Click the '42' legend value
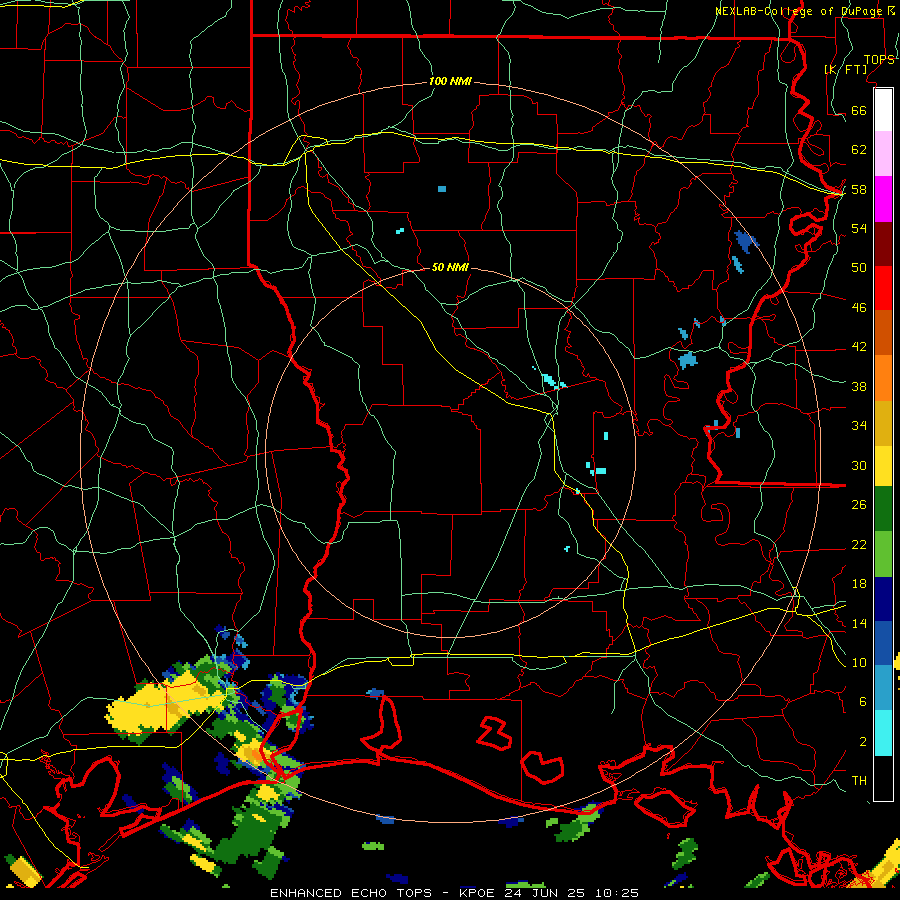This screenshot has height=900, width=900. [x=859, y=347]
